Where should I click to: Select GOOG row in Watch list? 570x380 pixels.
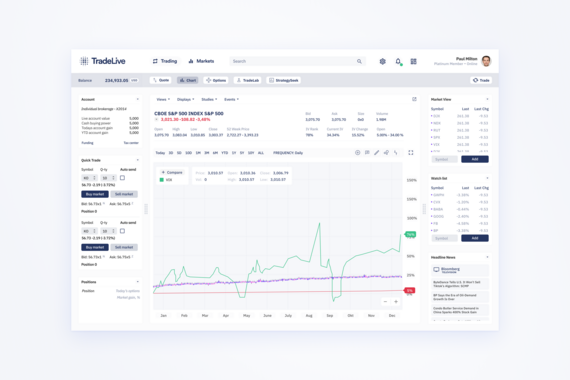[x=459, y=216]
